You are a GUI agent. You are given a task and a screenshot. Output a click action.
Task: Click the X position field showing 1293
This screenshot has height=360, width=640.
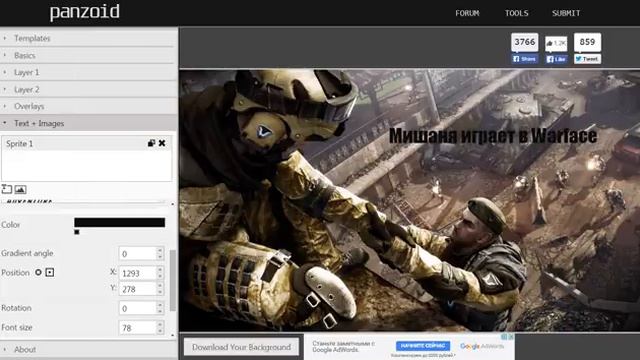(x=138, y=273)
